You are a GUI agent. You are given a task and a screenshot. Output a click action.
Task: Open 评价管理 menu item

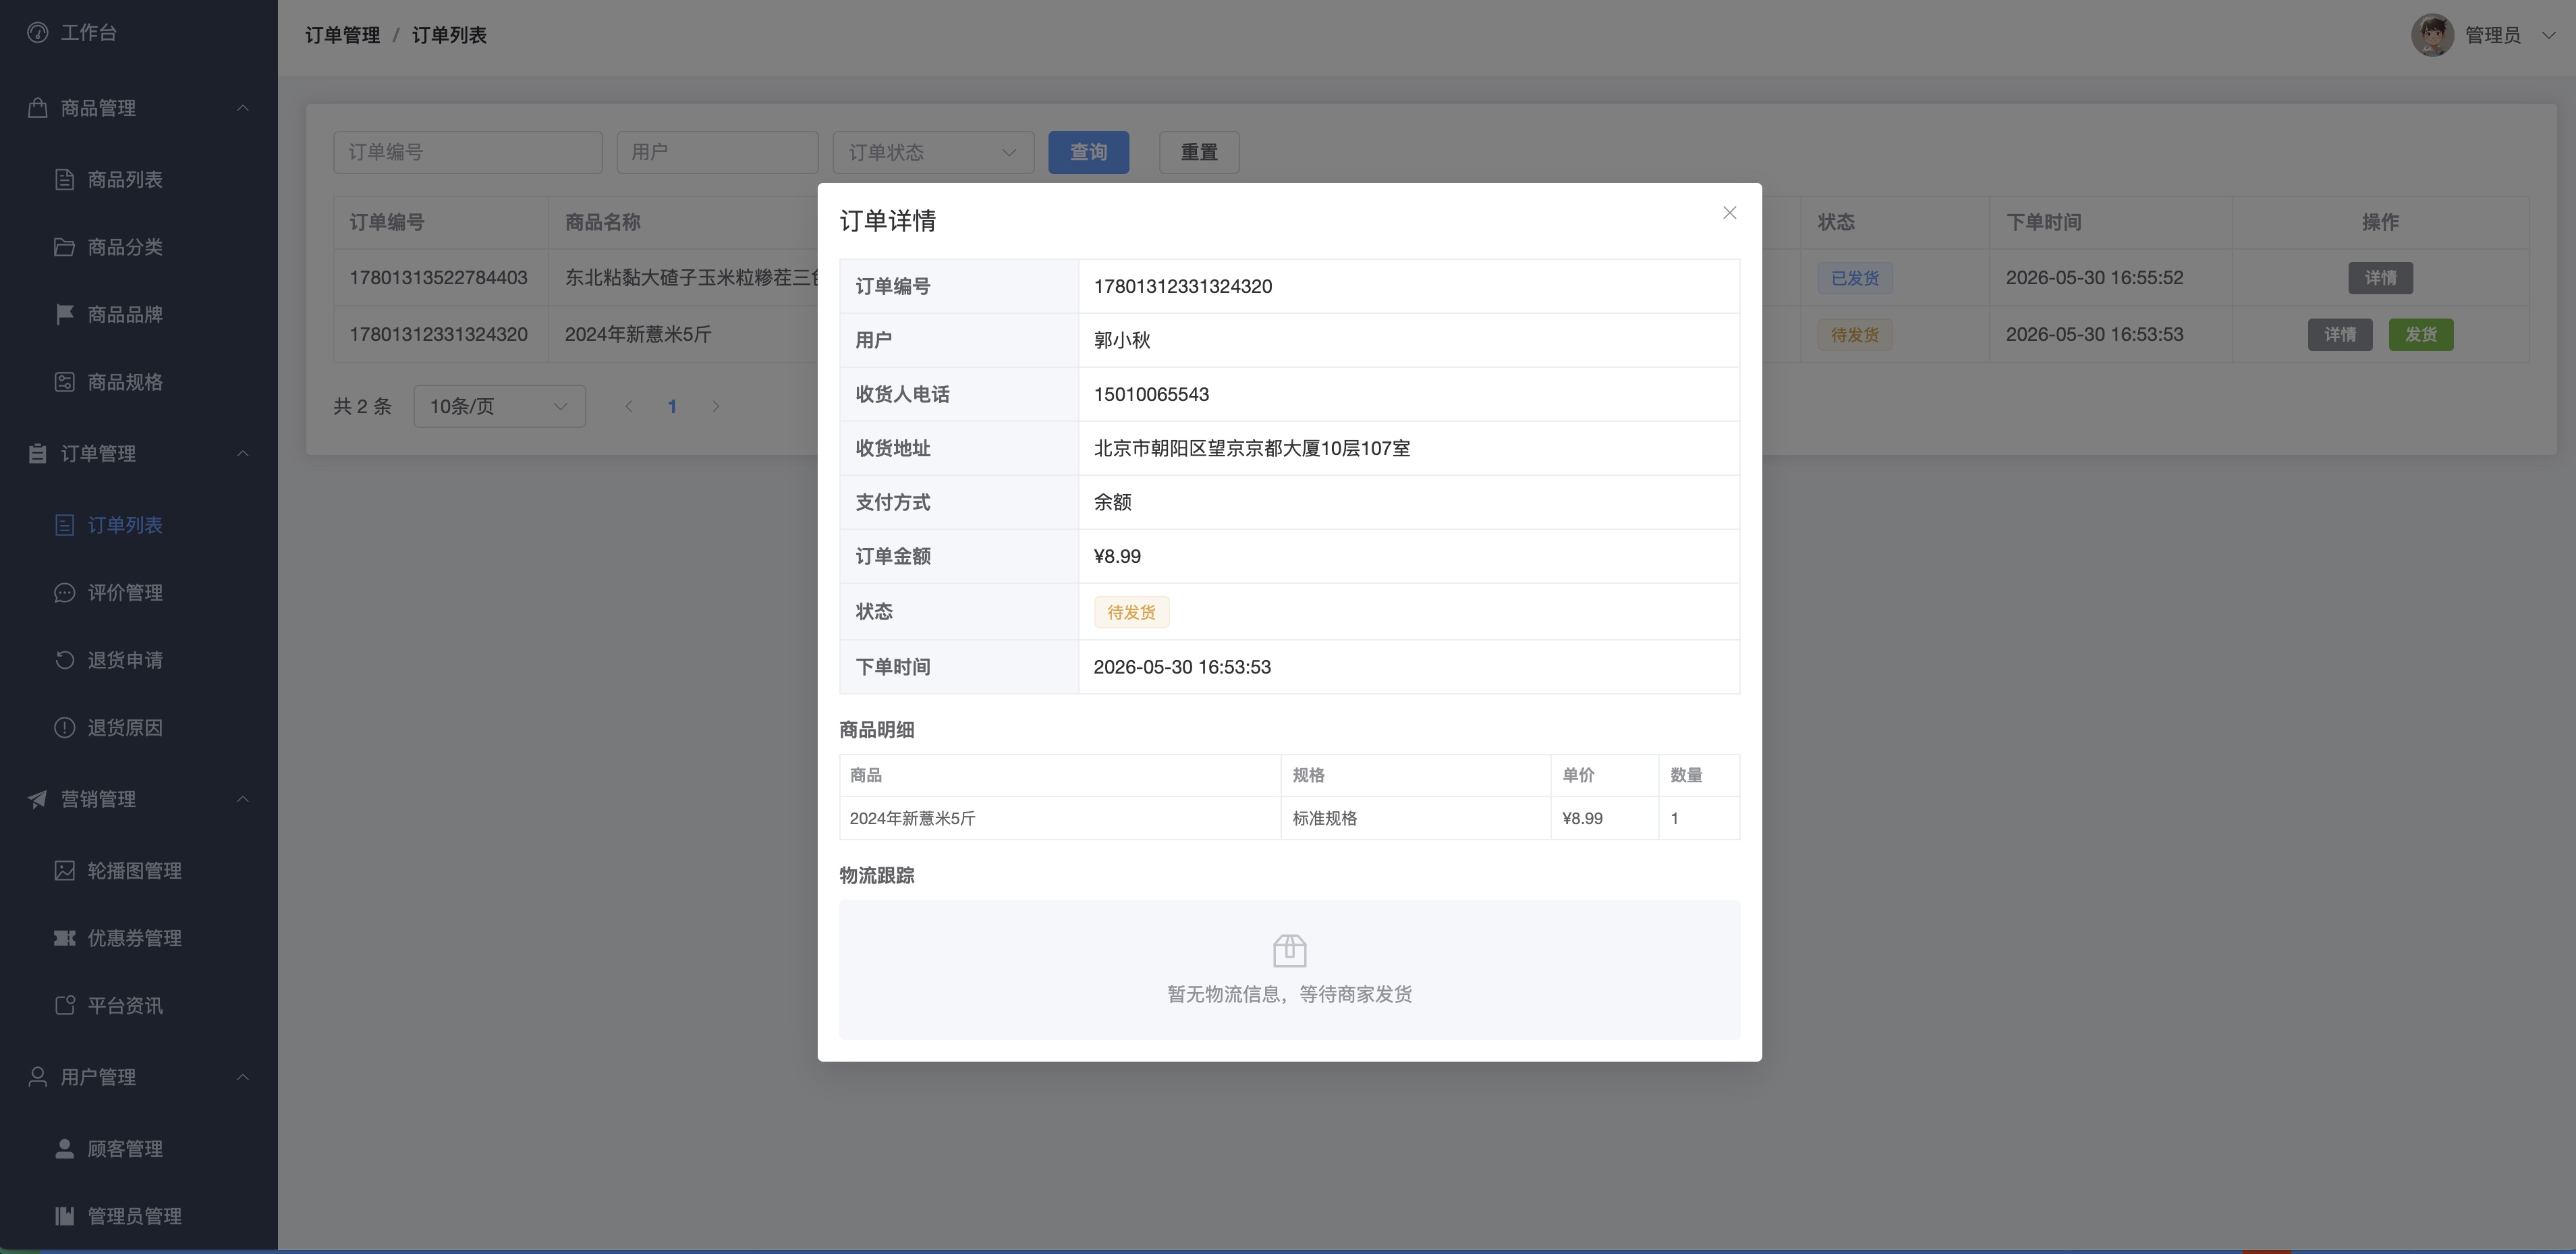click(139, 593)
